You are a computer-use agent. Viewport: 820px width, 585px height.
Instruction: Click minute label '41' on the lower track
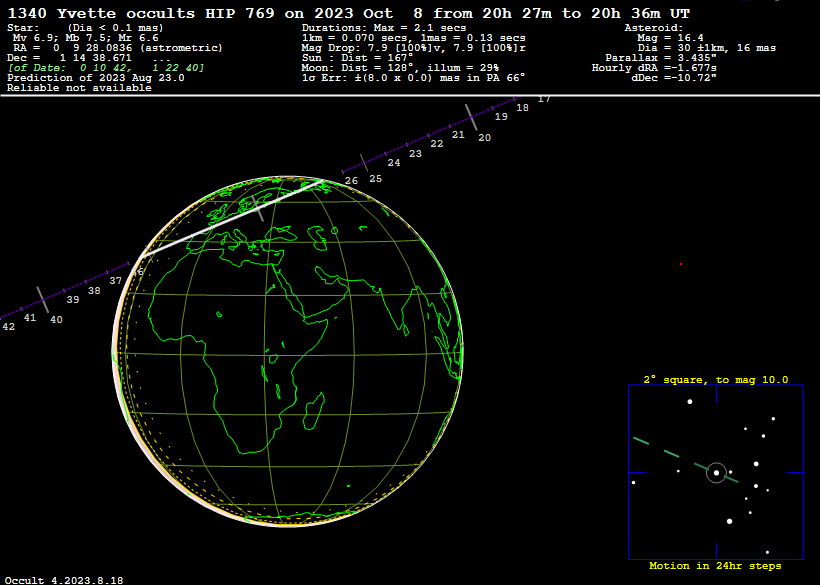(x=30, y=318)
